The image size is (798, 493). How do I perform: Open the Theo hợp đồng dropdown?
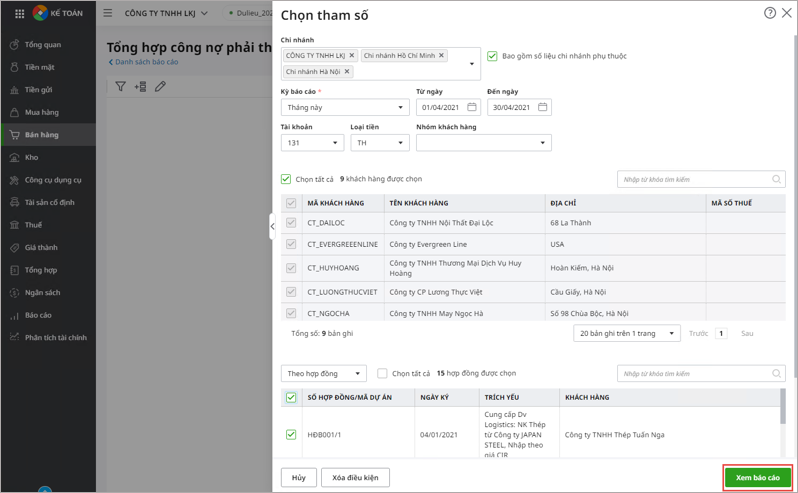[x=324, y=373]
